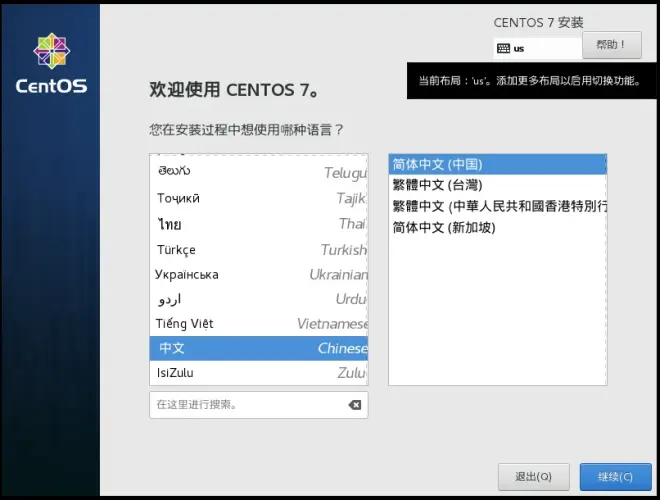Select Telugu in the language list
This screenshot has width=660, height=500.
click(x=258, y=172)
